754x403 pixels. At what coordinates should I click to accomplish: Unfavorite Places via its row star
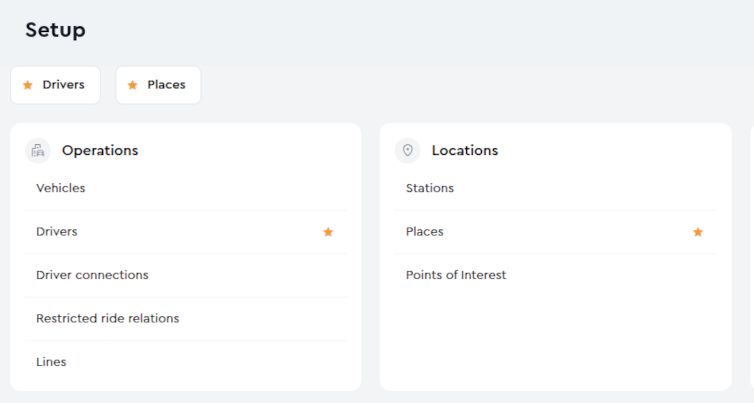coord(698,232)
